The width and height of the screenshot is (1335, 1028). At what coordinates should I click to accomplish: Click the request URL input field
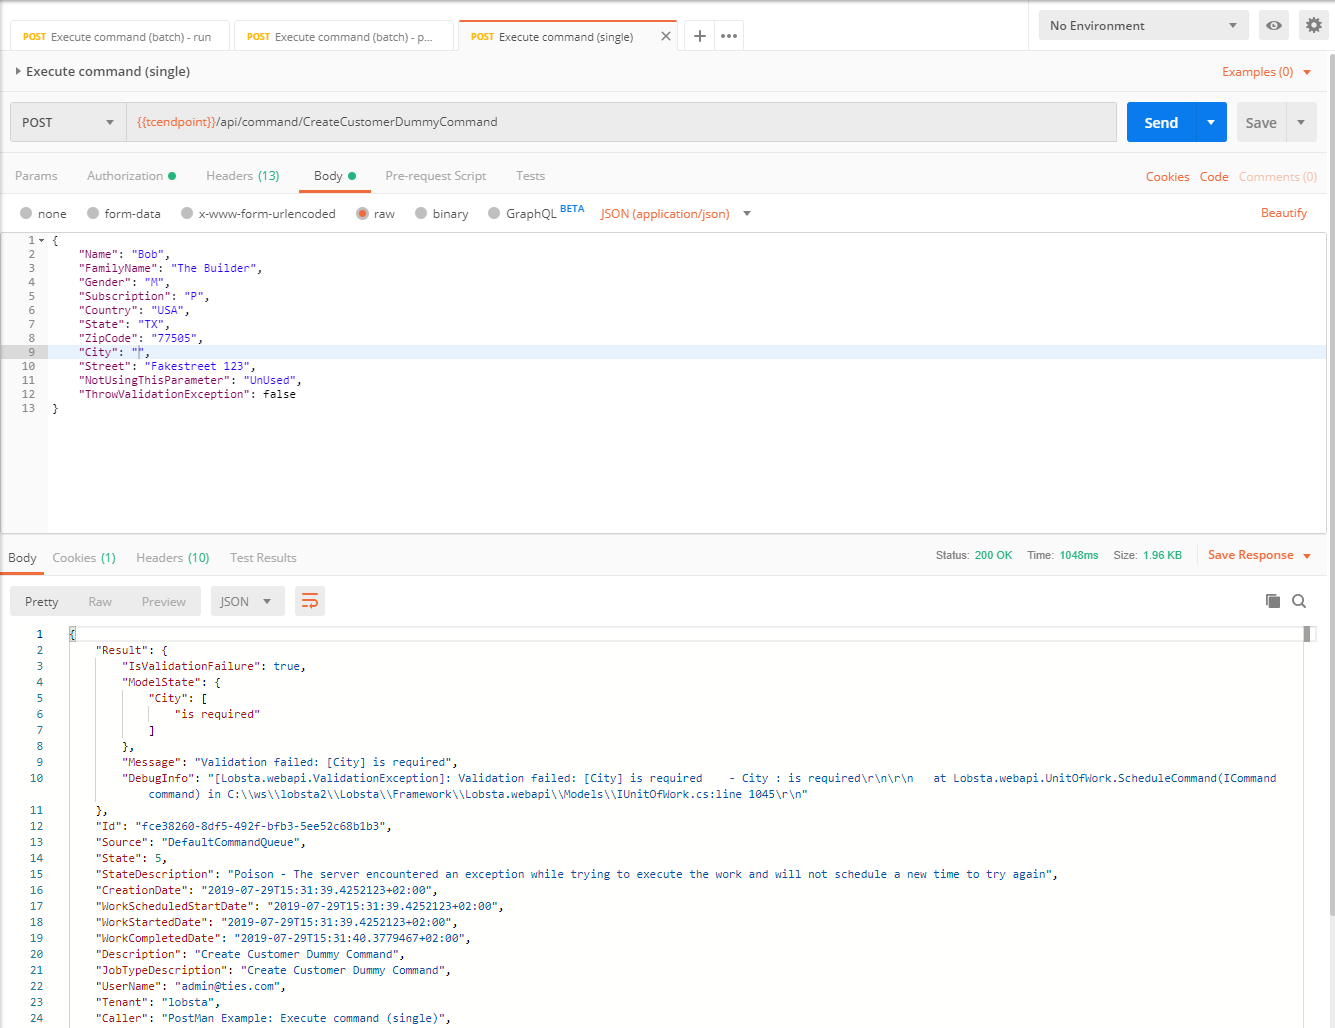coord(620,122)
